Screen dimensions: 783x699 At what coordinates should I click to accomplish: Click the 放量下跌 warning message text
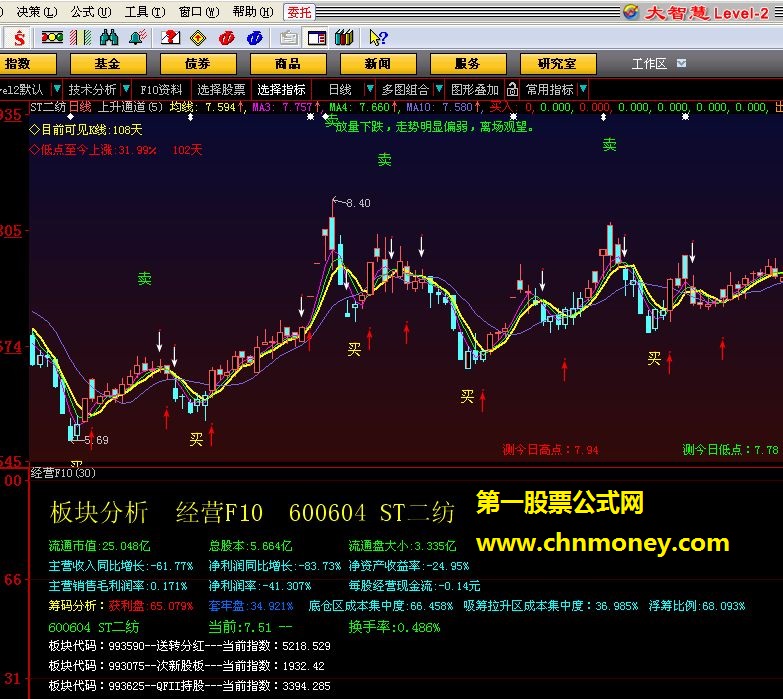[x=434, y=127]
